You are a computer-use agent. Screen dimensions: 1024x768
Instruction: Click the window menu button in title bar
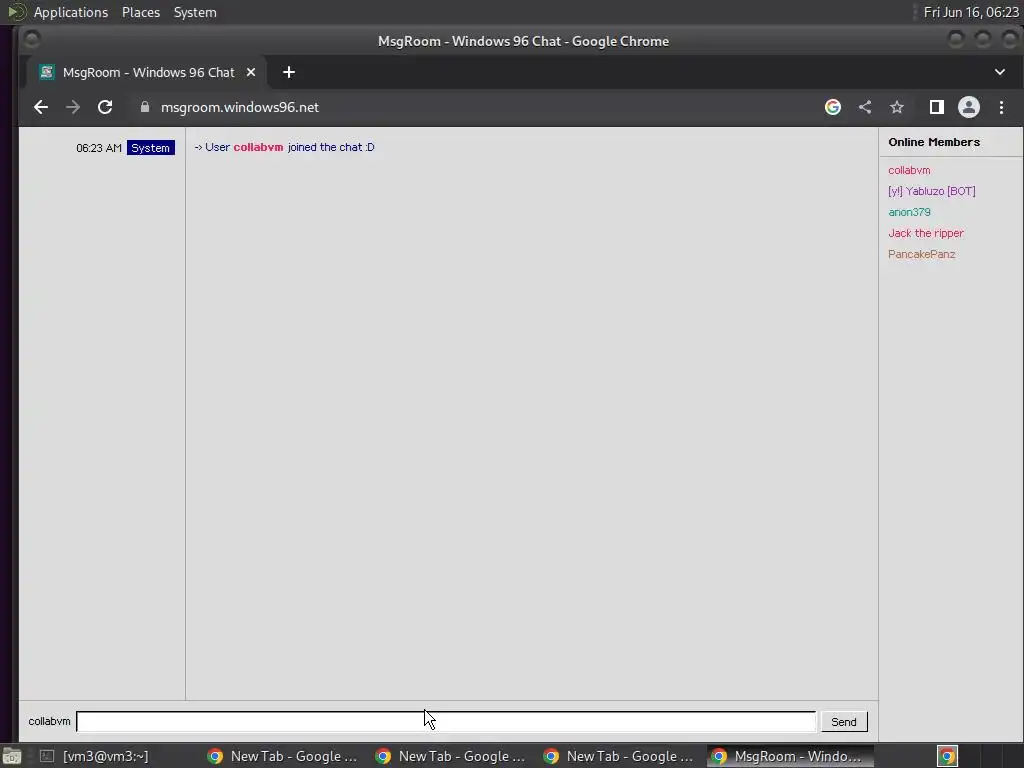(x=31, y=40)
